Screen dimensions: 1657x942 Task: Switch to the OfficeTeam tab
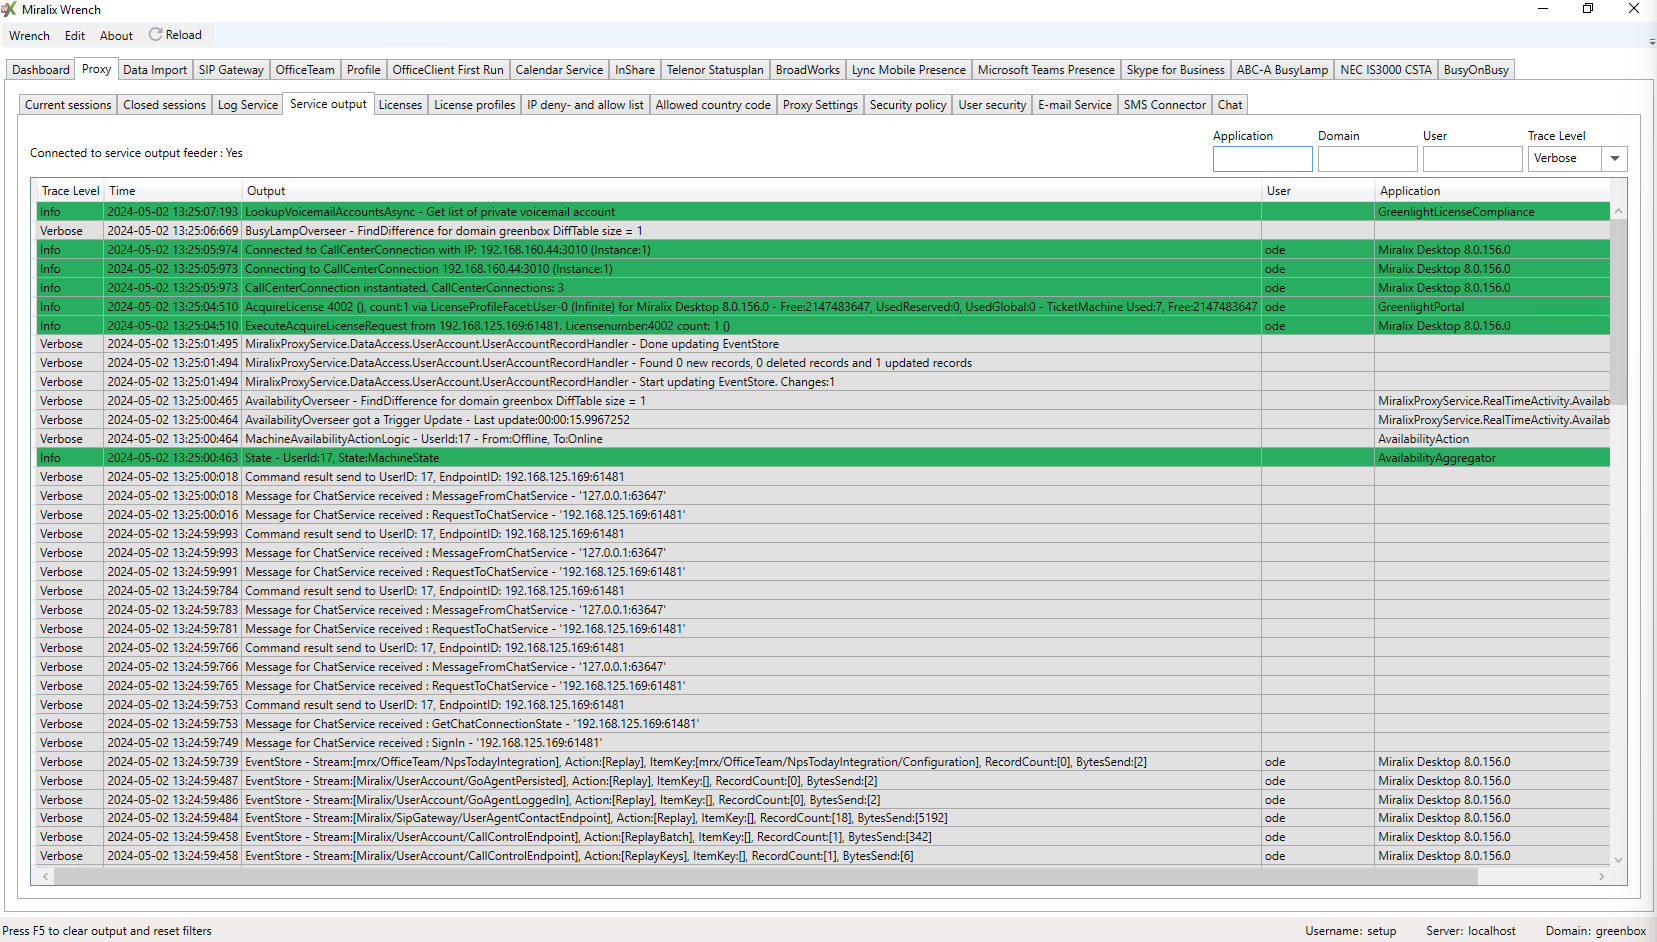pos(305,70)
